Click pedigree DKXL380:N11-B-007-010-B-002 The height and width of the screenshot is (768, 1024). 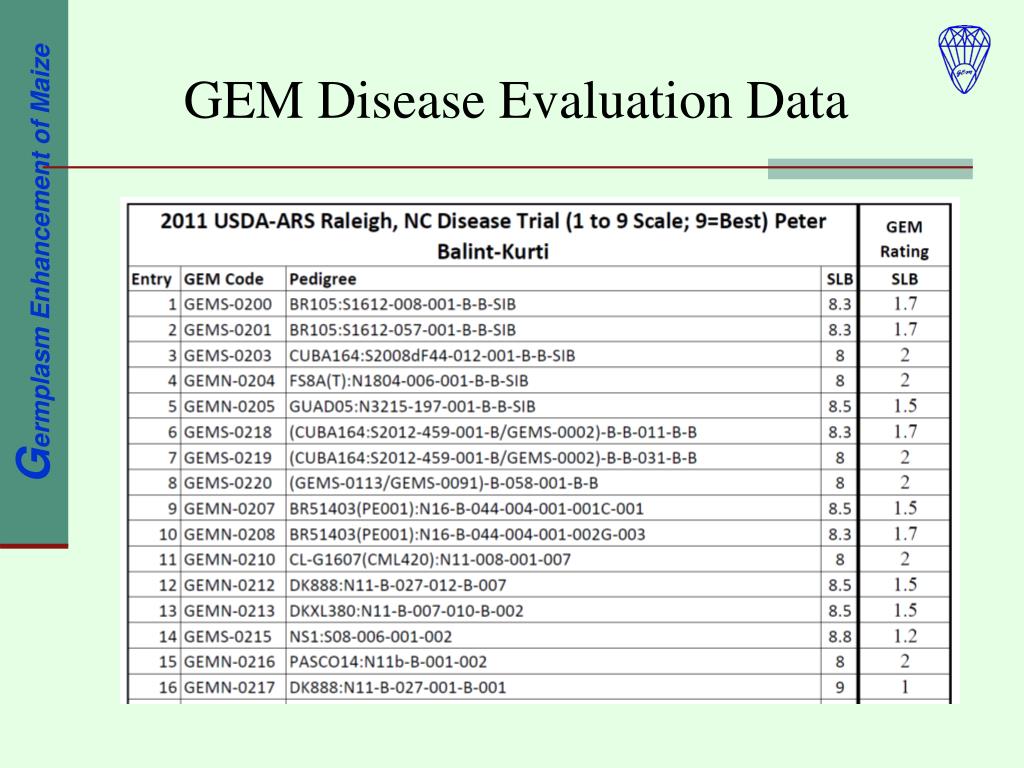(x=406, y=611)
